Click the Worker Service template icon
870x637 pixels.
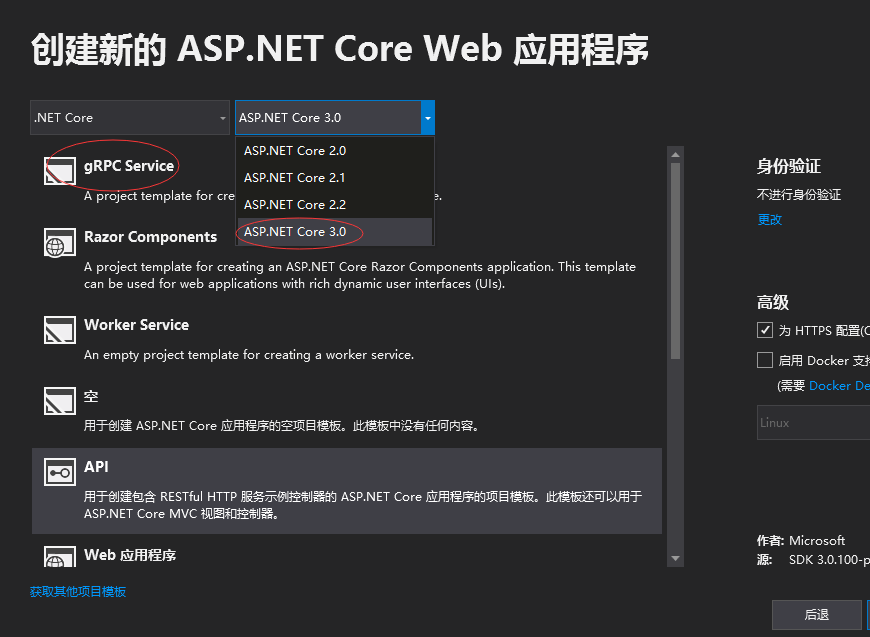pyautogui.click(x=60, y=330)
